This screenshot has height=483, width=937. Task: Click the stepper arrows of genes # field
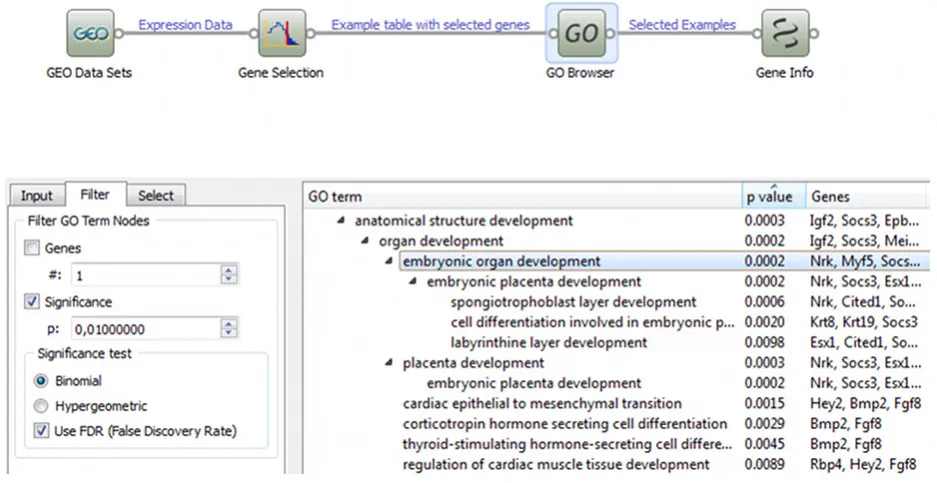pos(229,275)
